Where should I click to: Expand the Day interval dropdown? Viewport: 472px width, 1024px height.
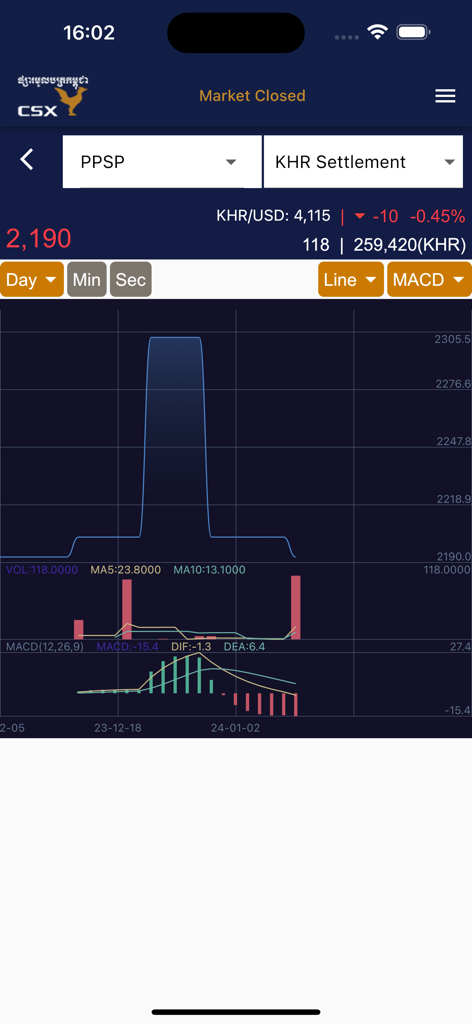pos(32,280)
